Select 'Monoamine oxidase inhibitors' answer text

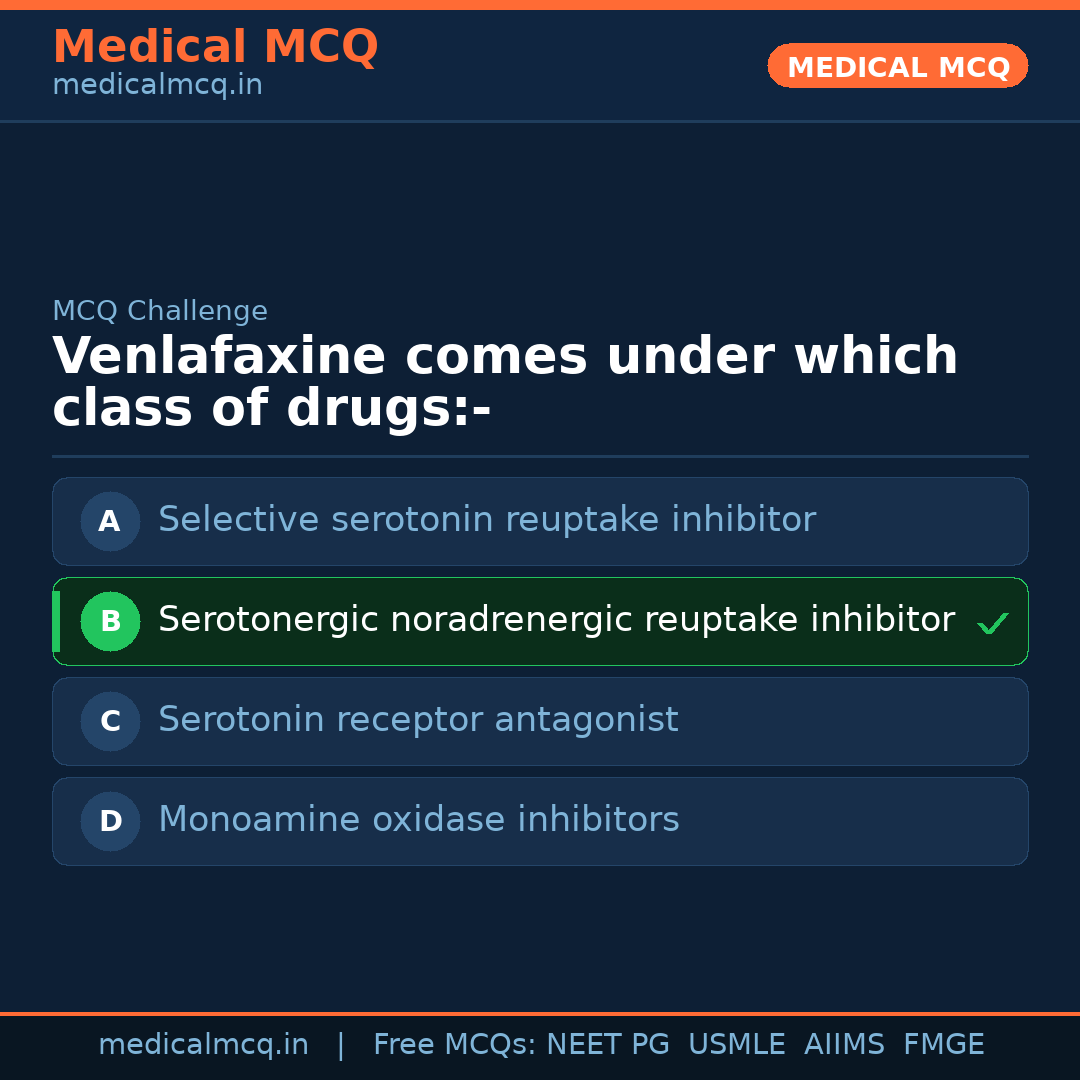(x=418, y=820)
